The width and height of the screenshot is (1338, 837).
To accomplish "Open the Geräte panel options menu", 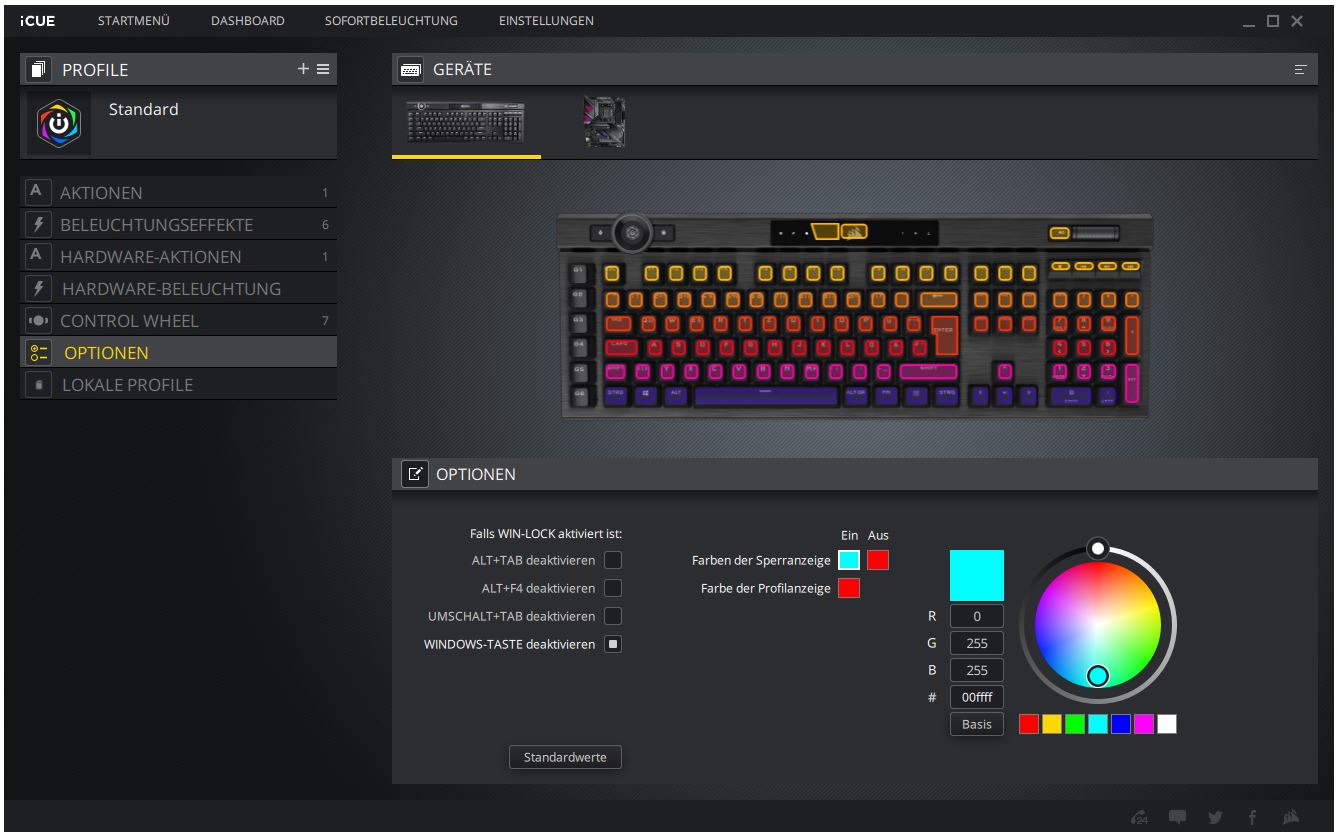I will pyautogui.click(x=1300, y=70).
